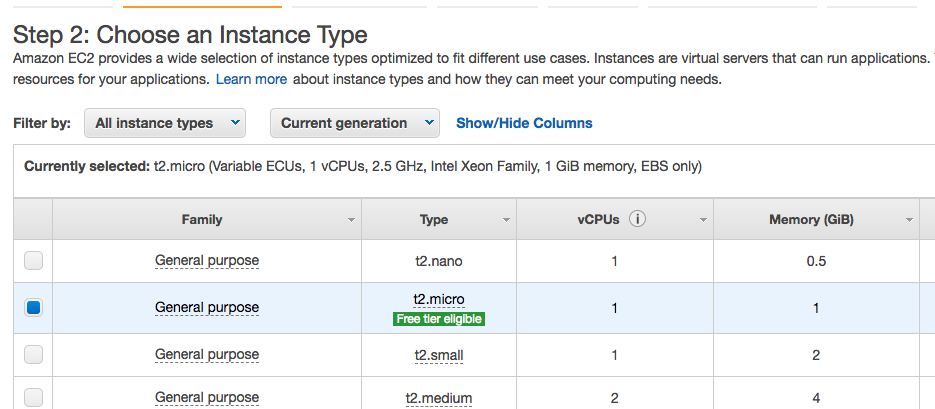Click the vCPUs column sort arrow

(x=703, y=220)
